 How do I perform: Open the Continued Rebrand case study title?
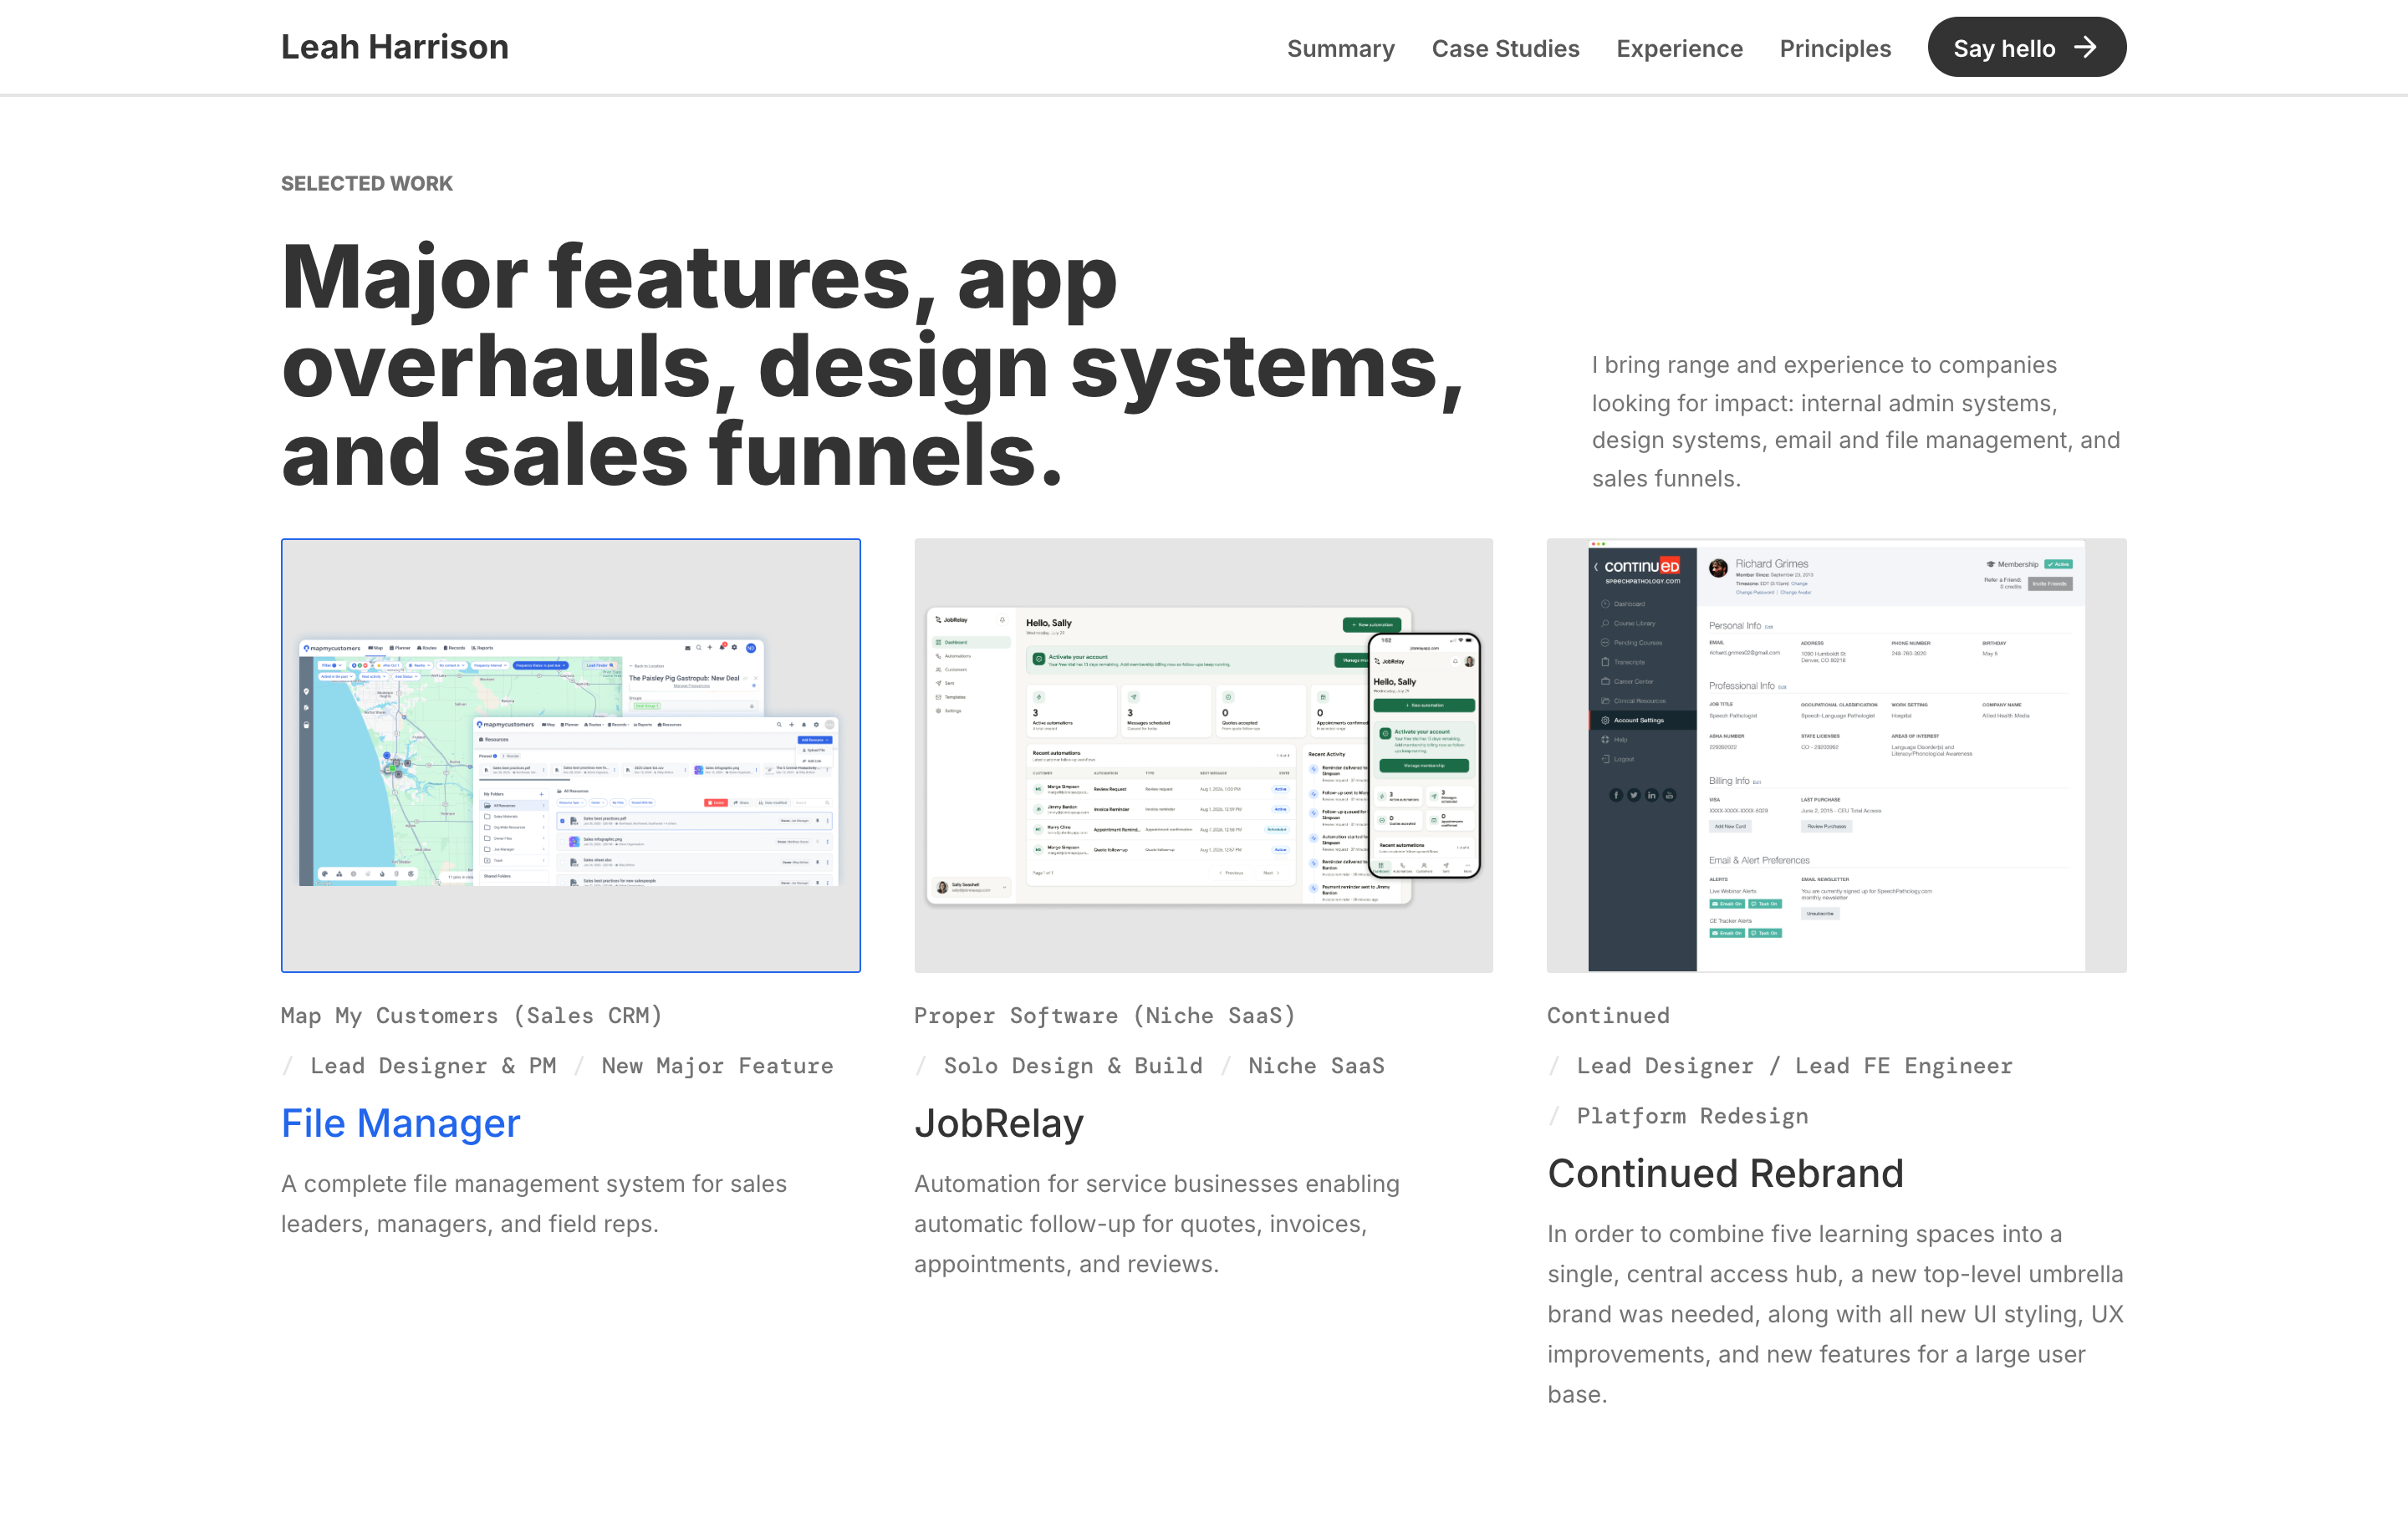click(1725, 1173)
